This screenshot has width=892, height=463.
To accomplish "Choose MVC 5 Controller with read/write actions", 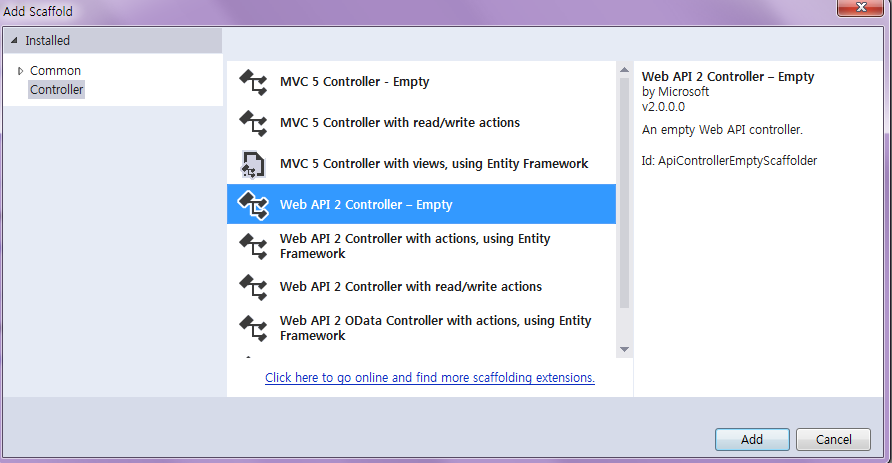I will click(x=400, y=123).
